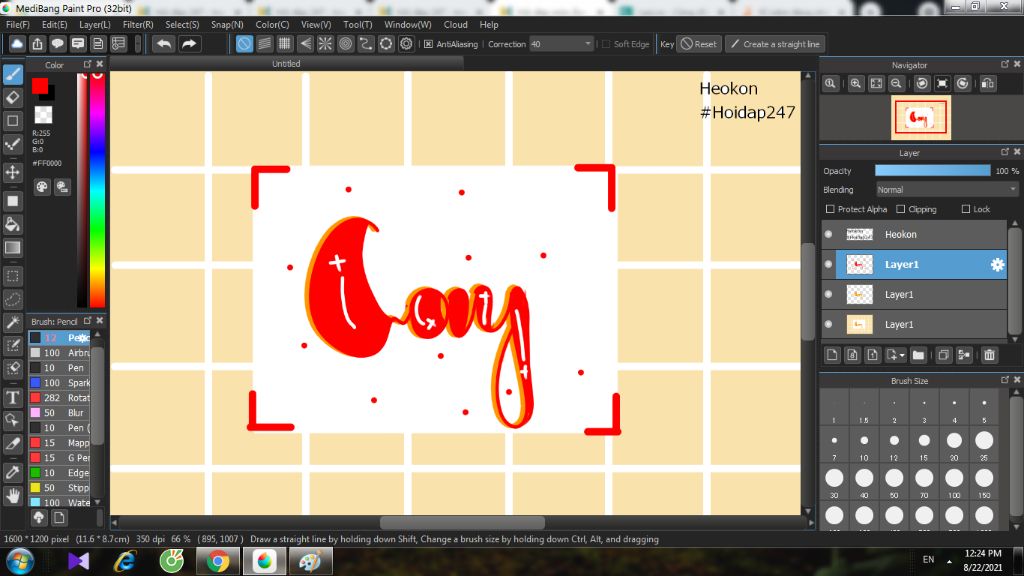The width and height of the screenshot is (1024, 576).
Task: Enable radial snap guide
Action: point(325,44)
